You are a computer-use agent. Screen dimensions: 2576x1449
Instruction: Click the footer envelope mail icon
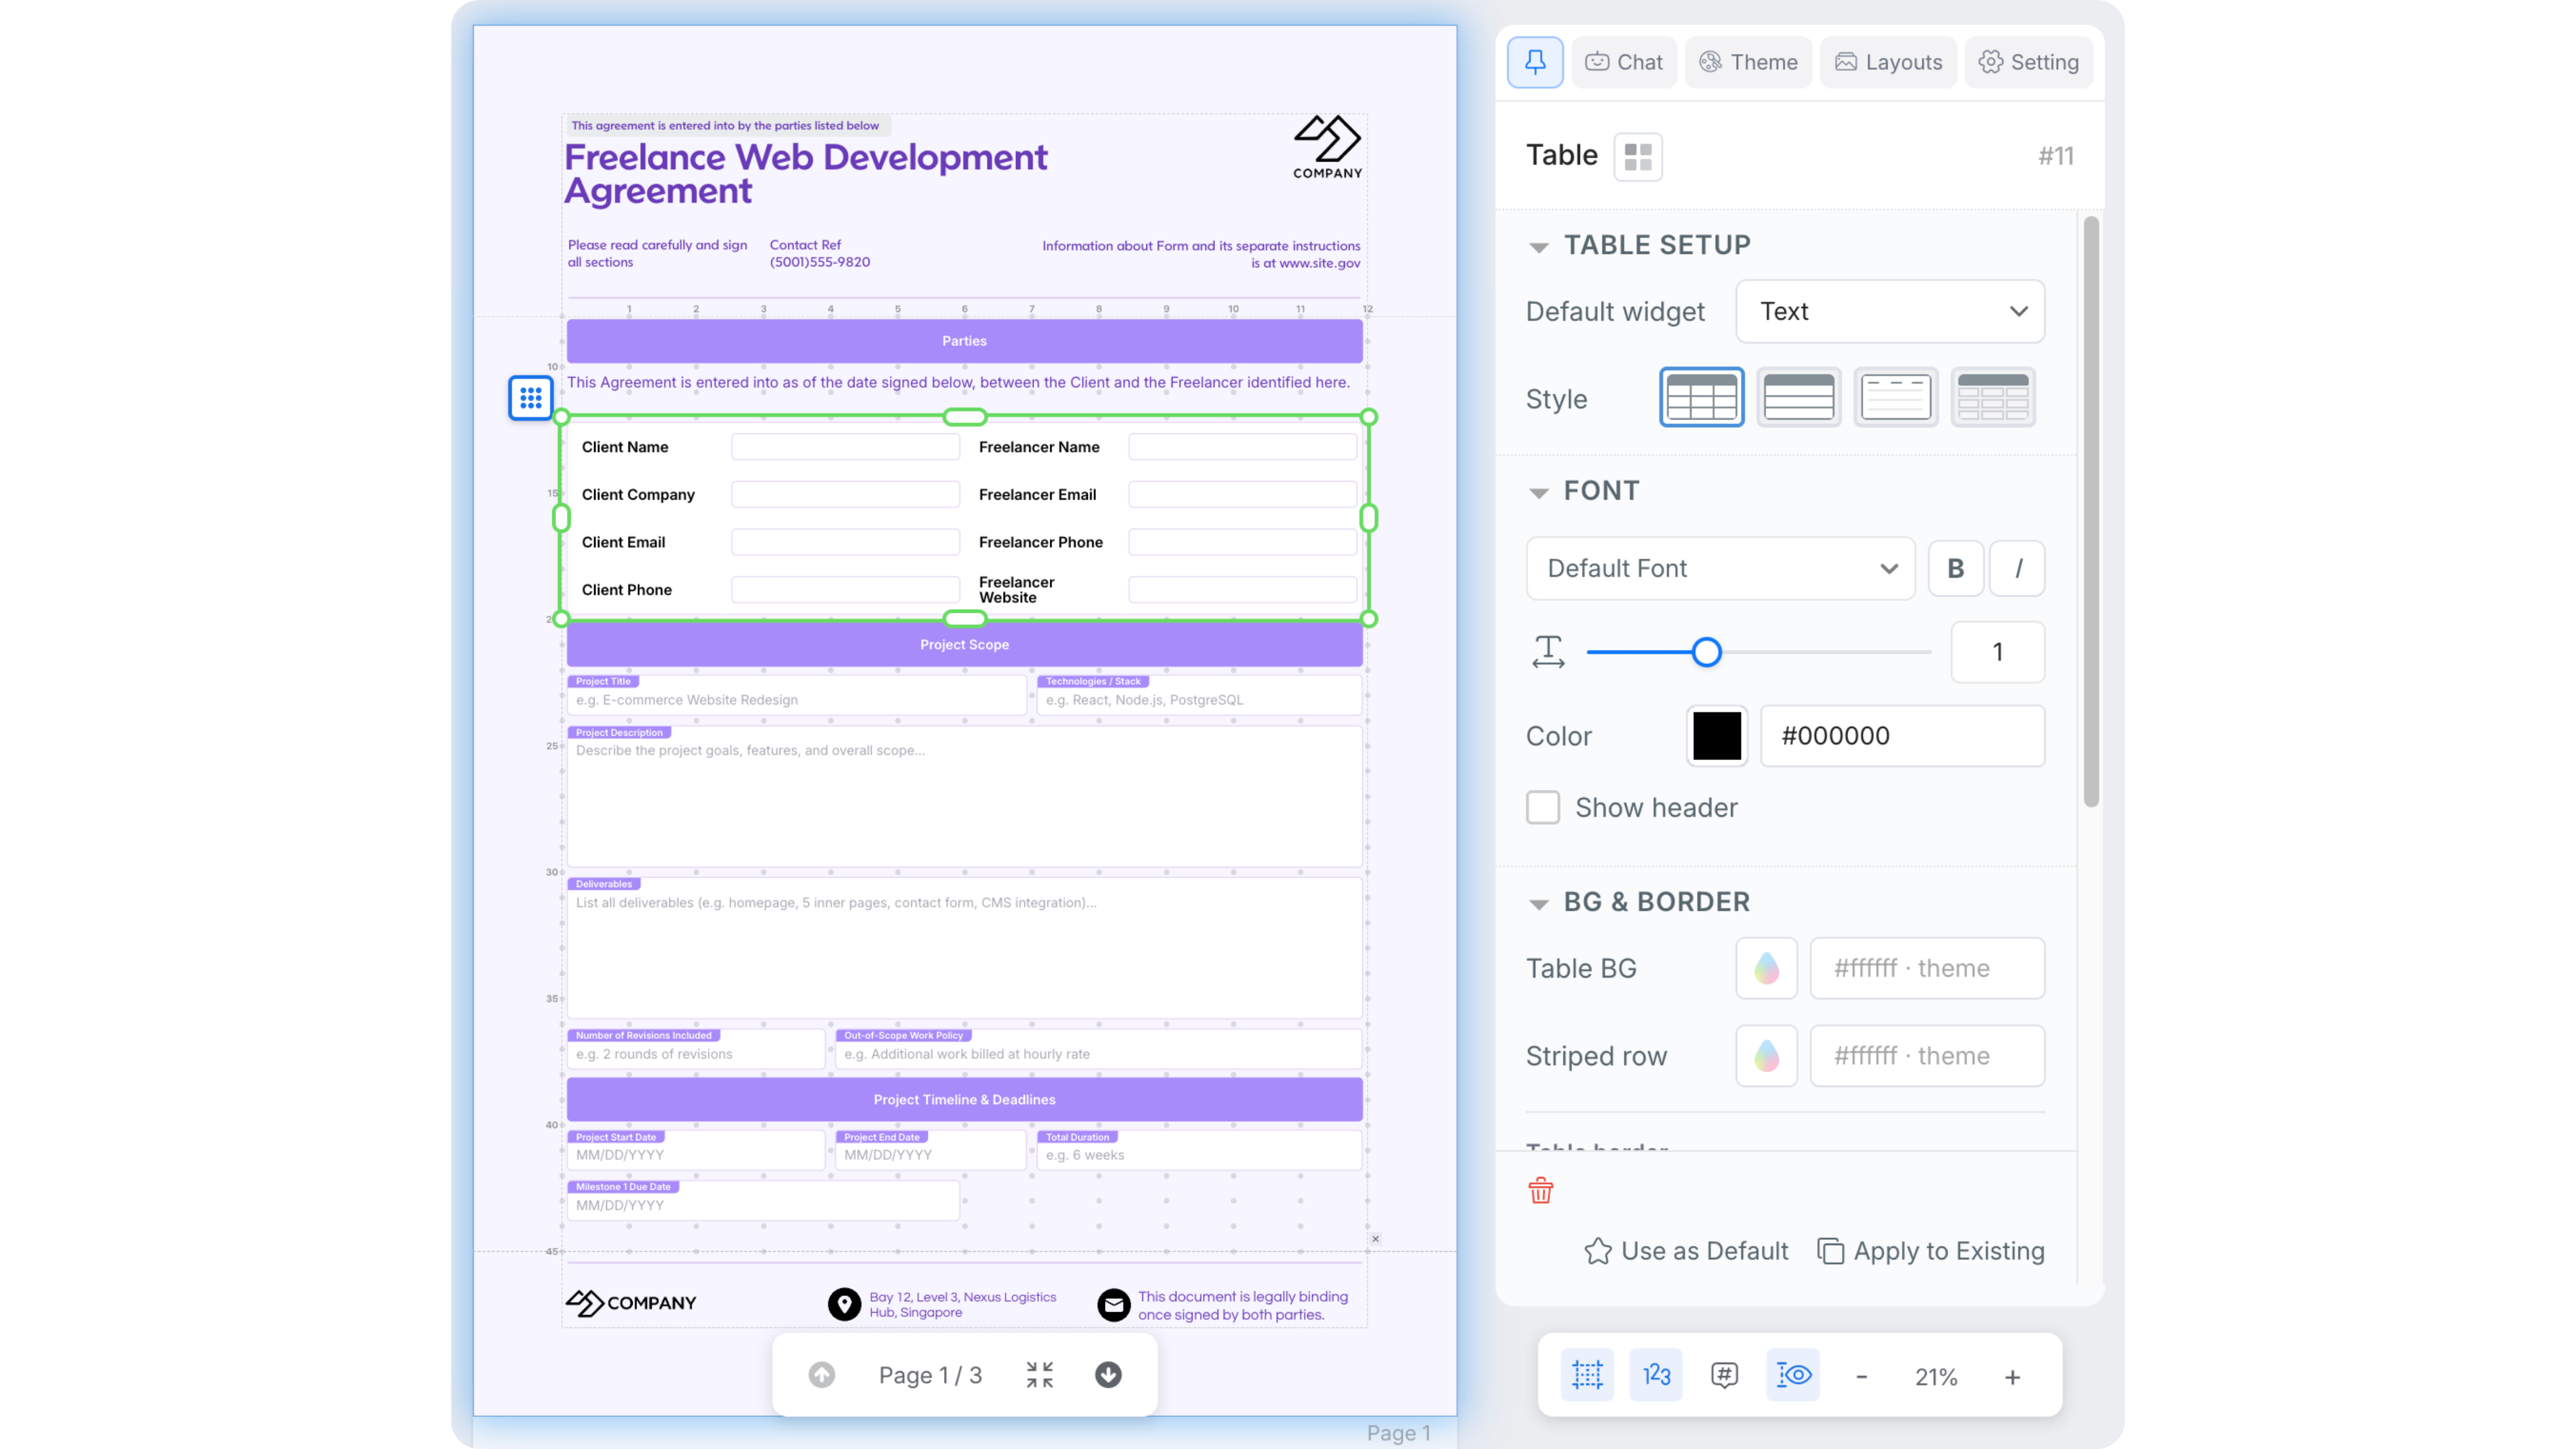[1113, 1304]
